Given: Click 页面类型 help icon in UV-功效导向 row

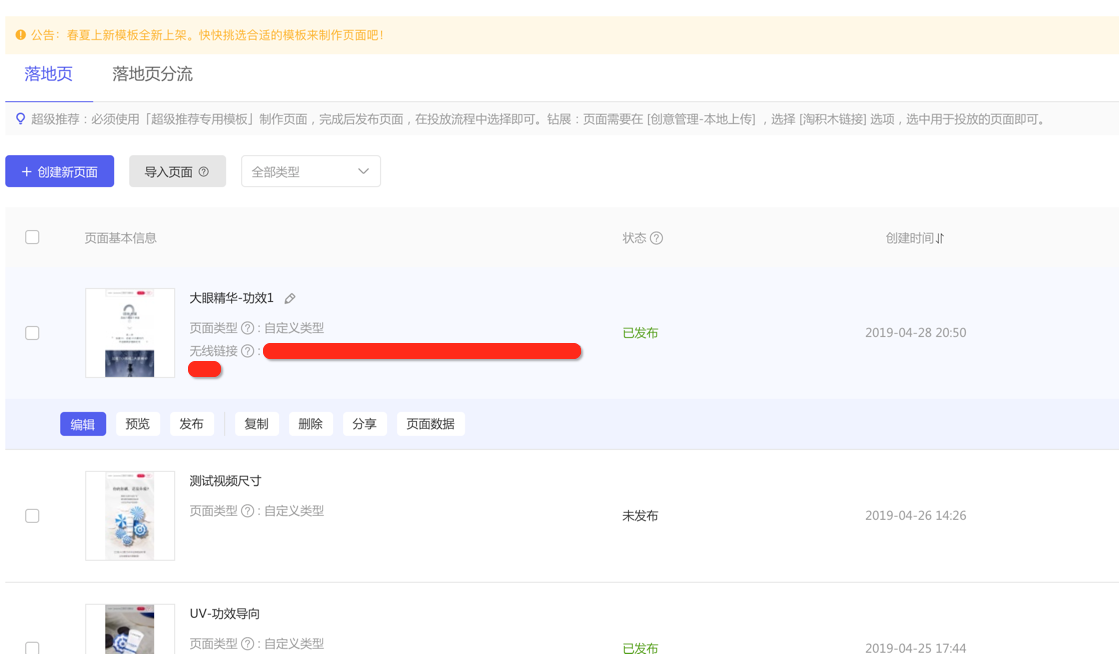Looking at the screenshot, I should [248, 643].
